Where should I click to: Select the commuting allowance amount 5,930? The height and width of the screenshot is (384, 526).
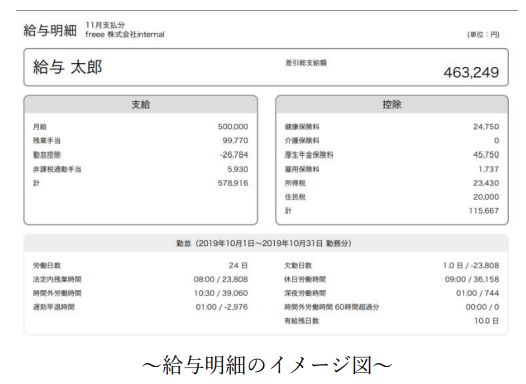pos(238,169)
